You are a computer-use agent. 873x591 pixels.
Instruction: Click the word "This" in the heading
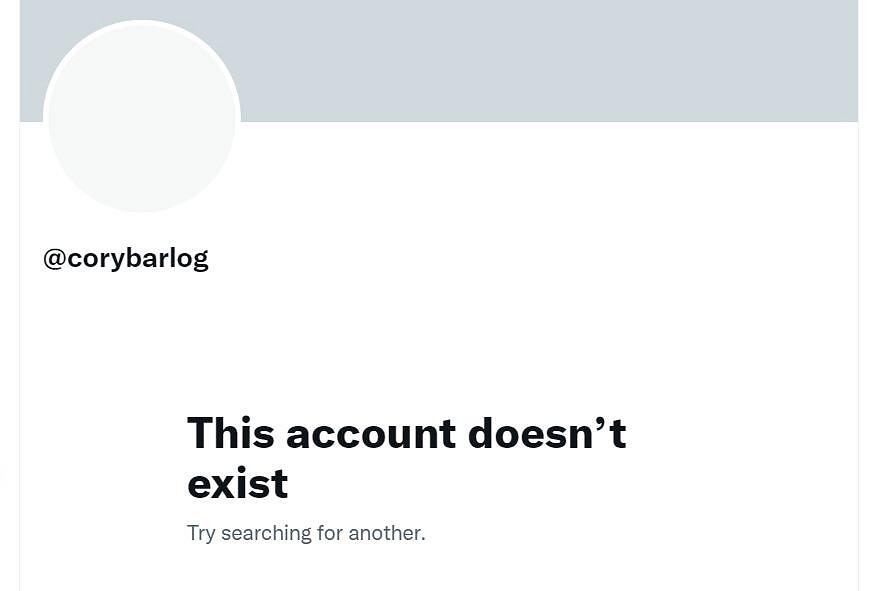230,433
